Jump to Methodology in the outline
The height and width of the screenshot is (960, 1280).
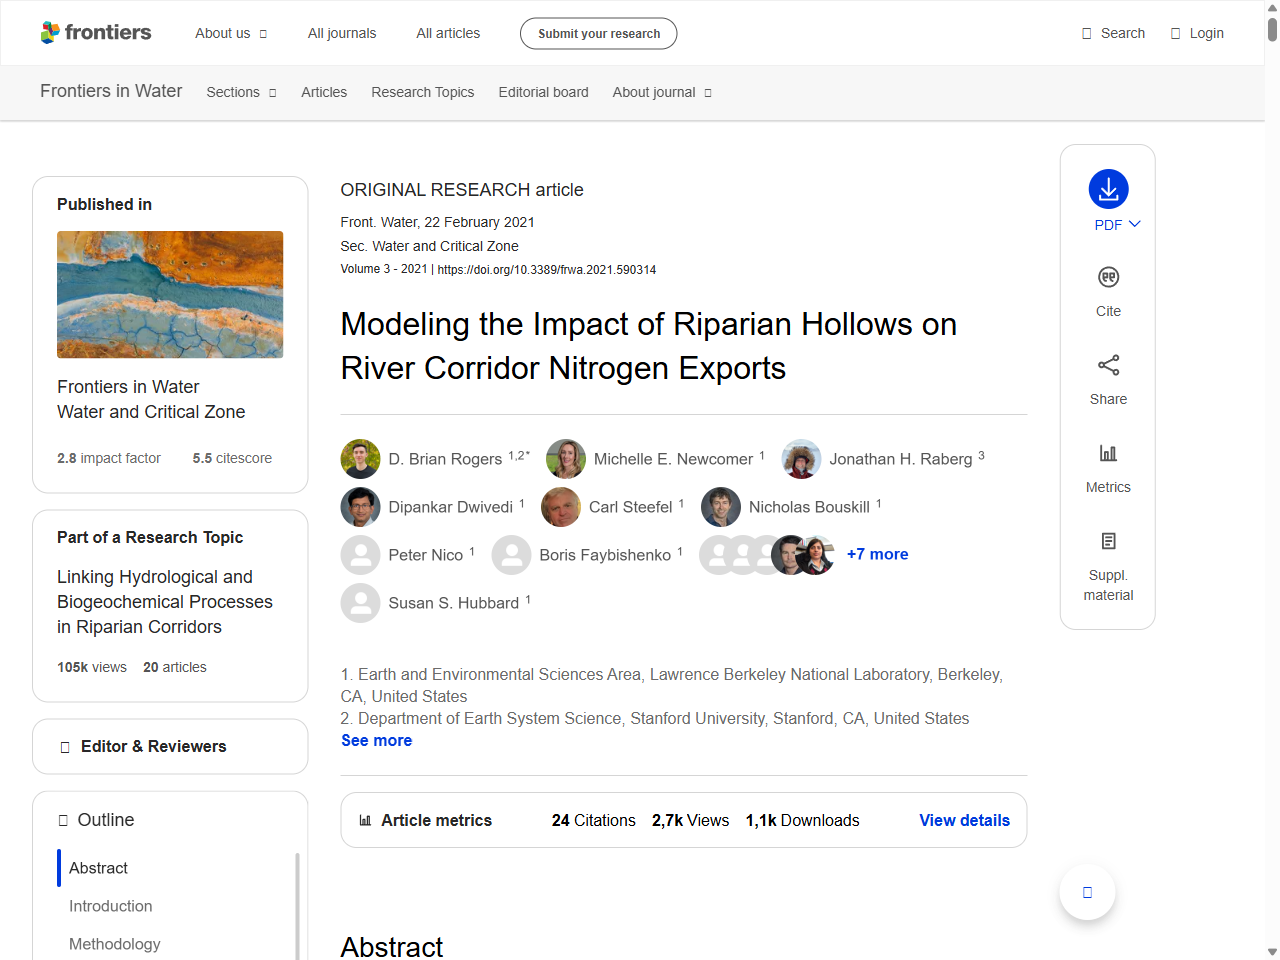(115, 944)
